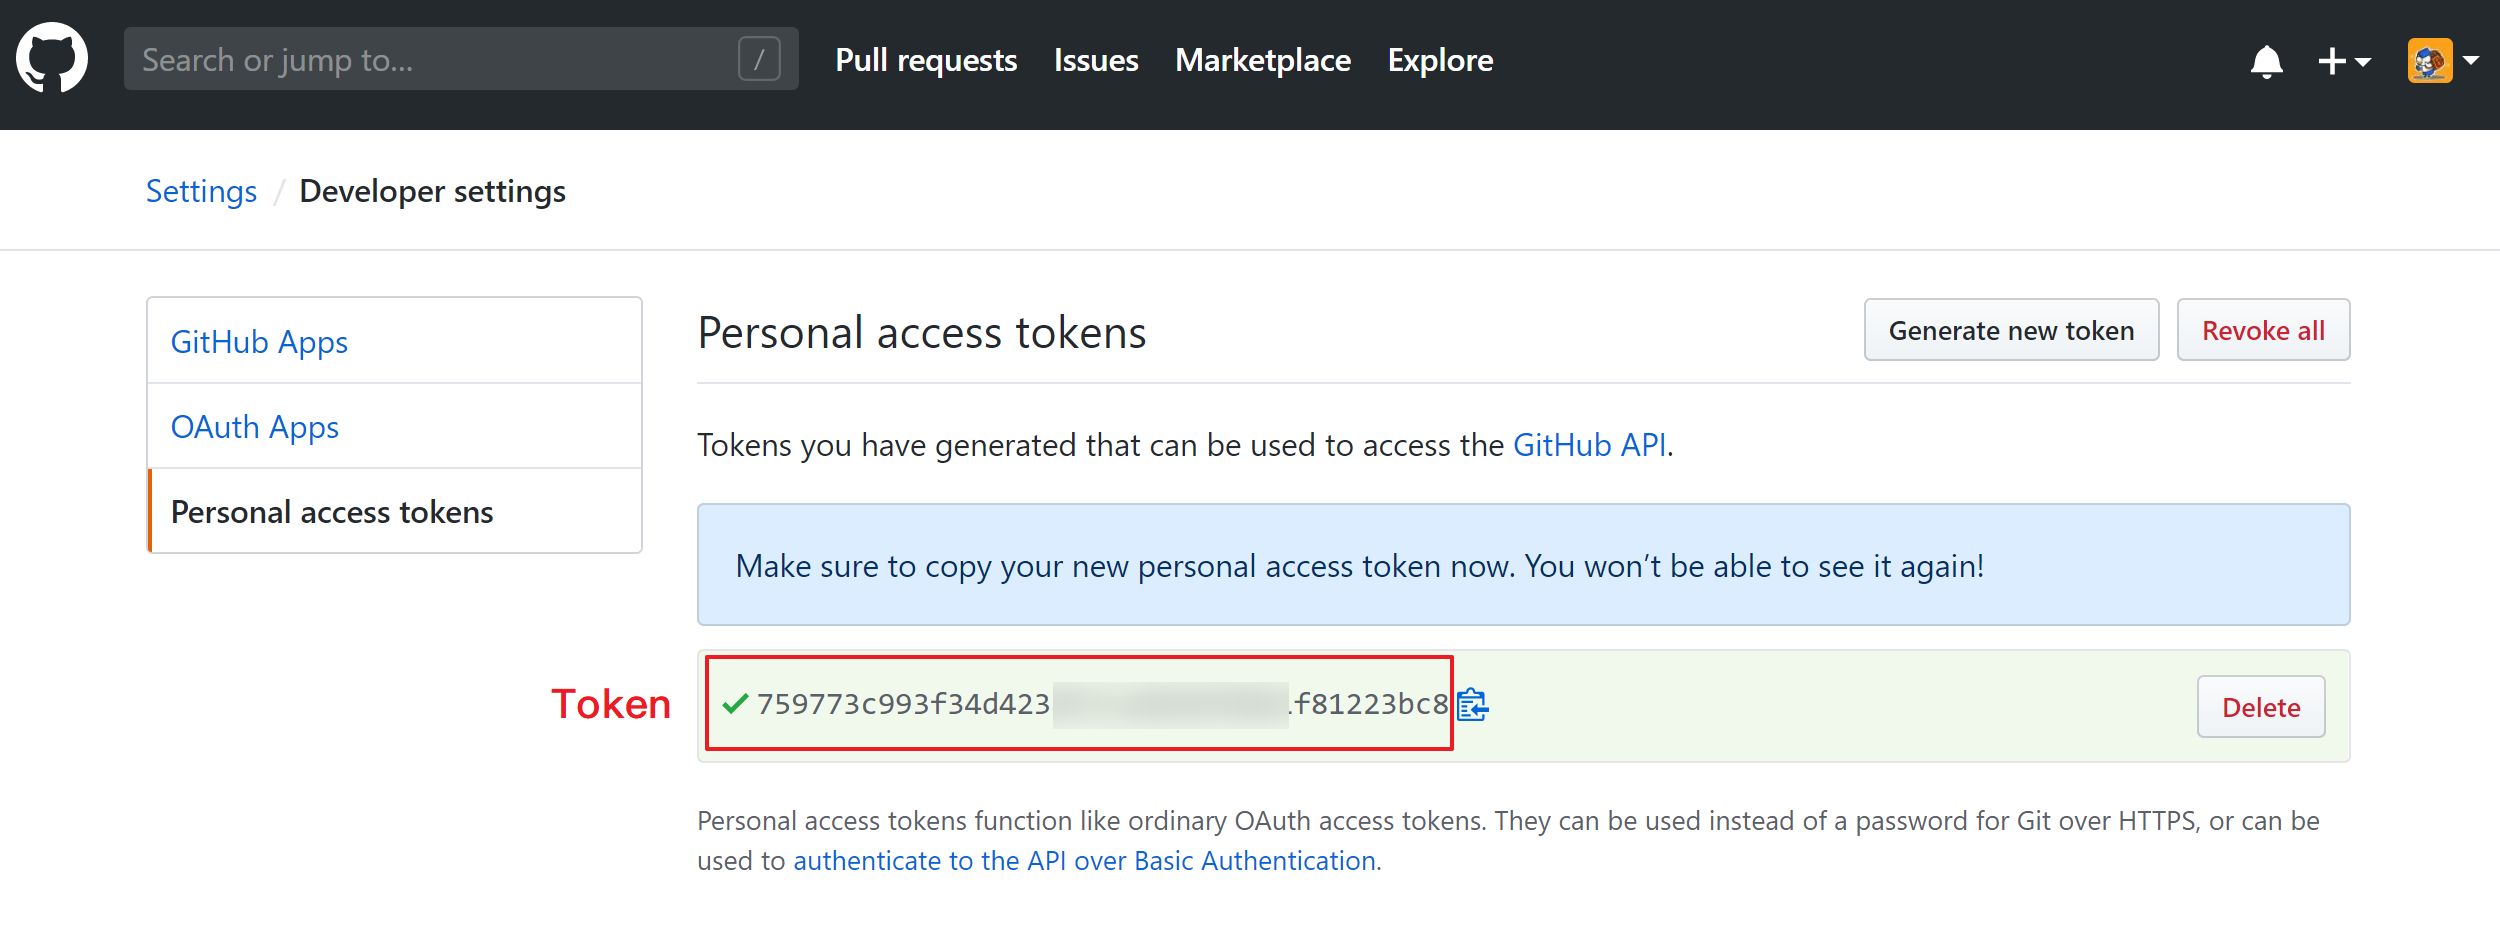The height and width of the screenshot is (951, 2500).
Task: Click the Revoke all button
Action: pyautogui.click(x=2263, y=330)
